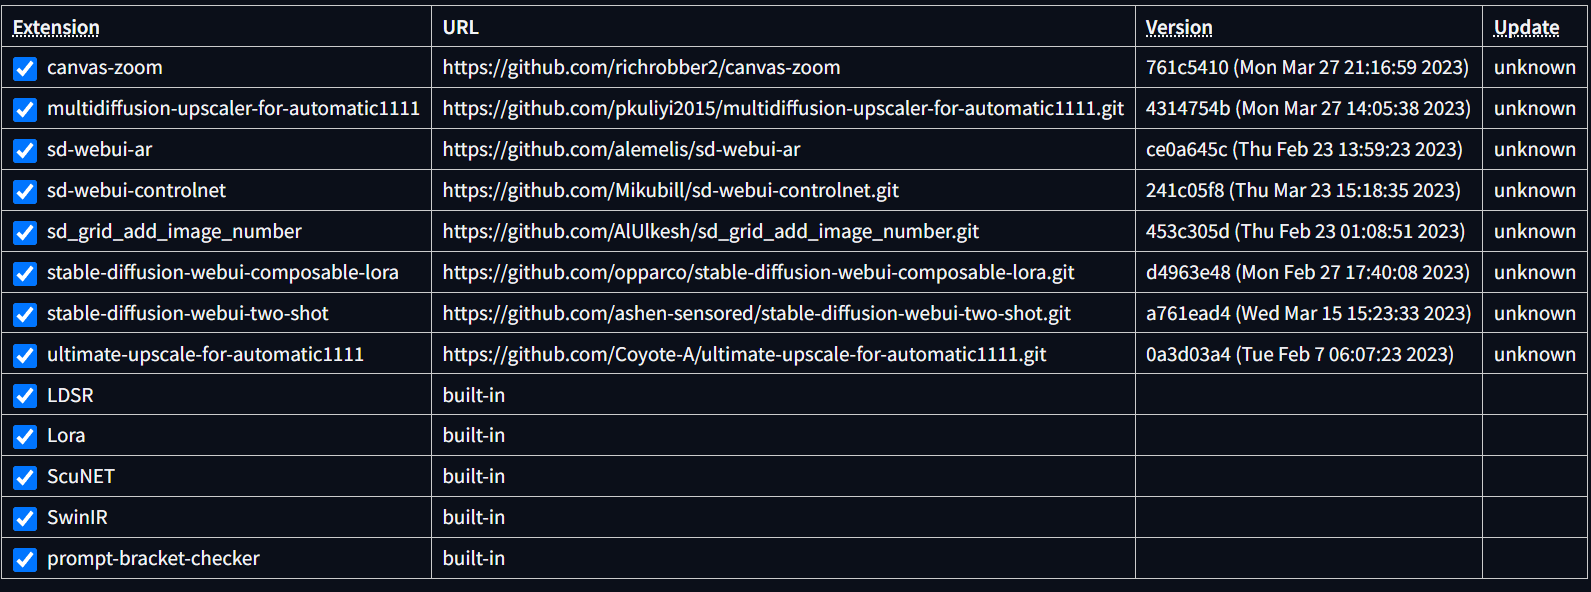
Task: Uncheck the SwinIR built-in extension
Action: click(25, 518)
